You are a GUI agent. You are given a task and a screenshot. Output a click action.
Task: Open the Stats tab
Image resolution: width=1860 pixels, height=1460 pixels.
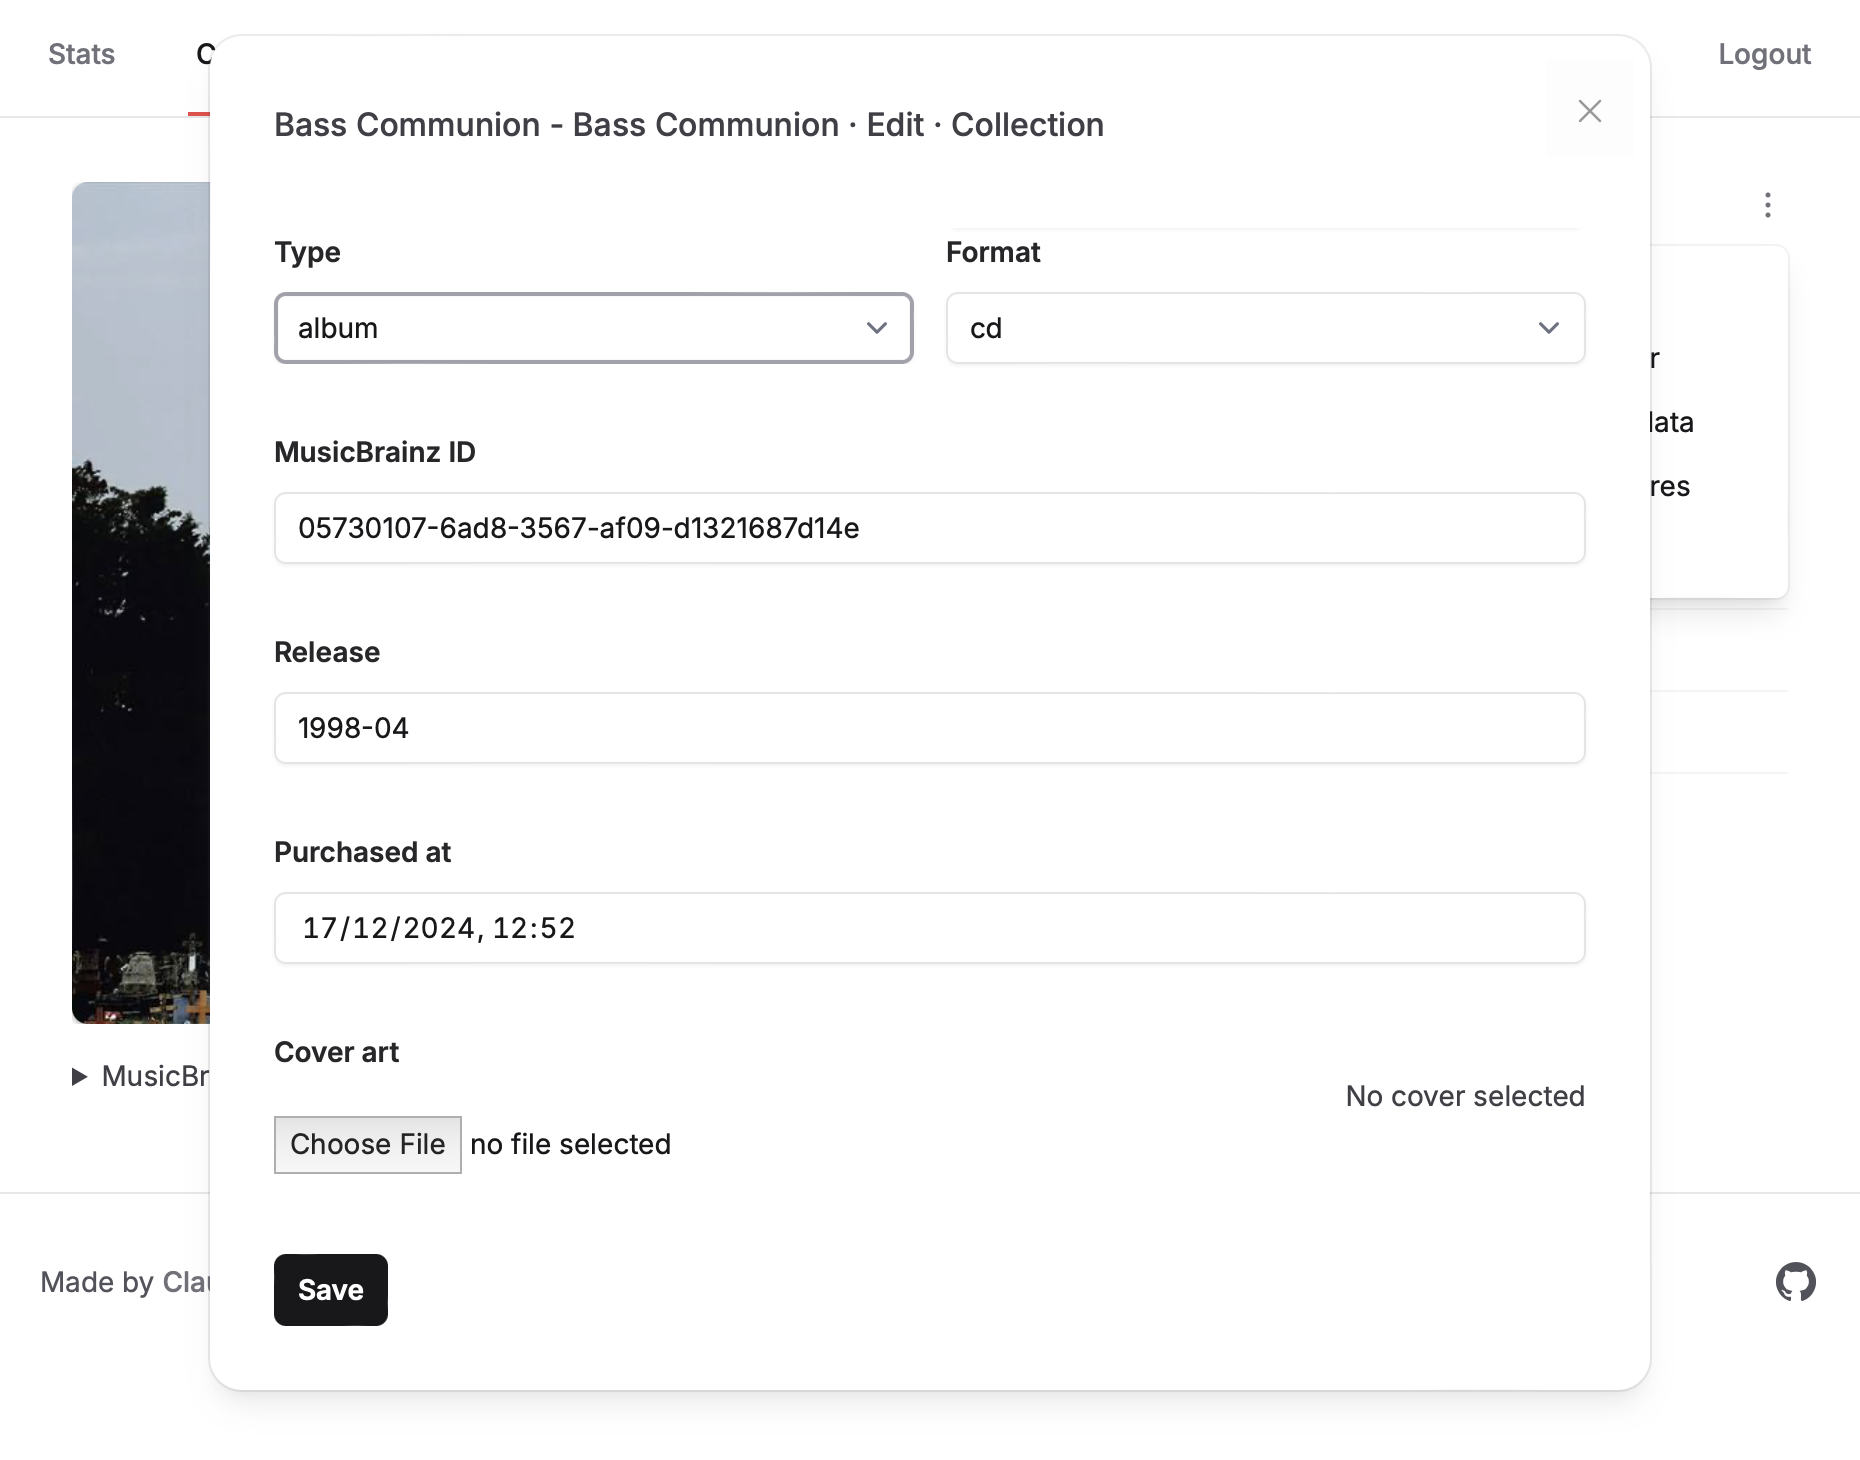[81, 54]
